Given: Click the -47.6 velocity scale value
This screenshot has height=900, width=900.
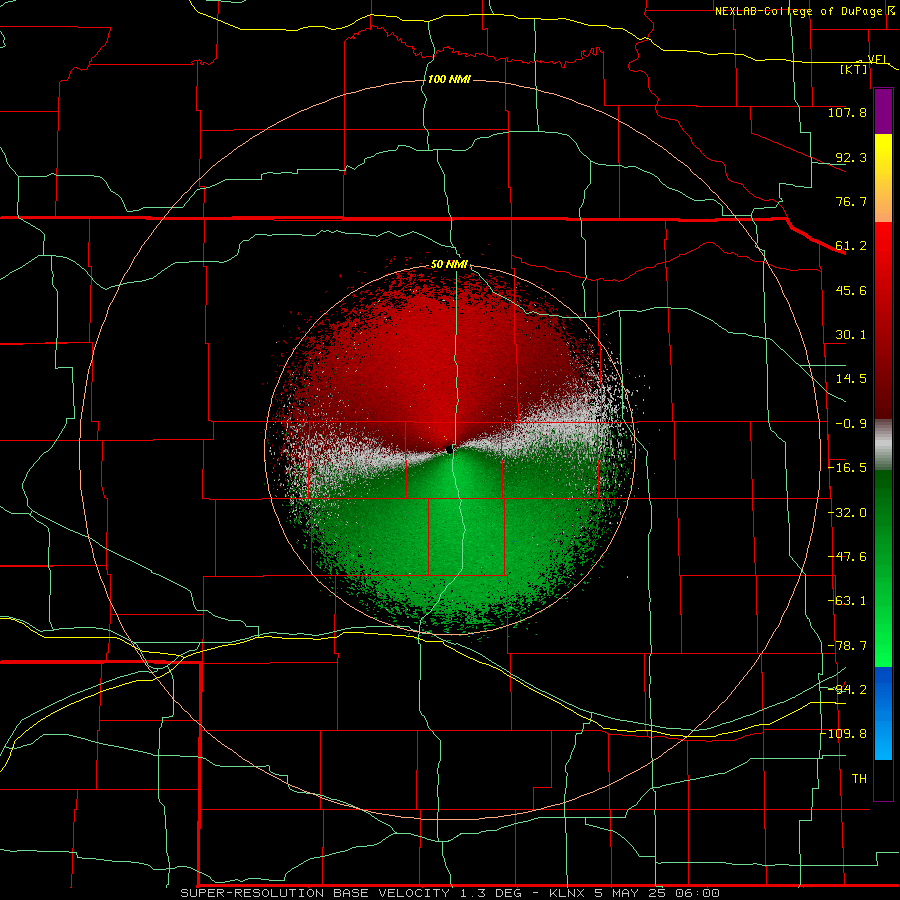Looking at the screenshot, I should tap(847, 557).
